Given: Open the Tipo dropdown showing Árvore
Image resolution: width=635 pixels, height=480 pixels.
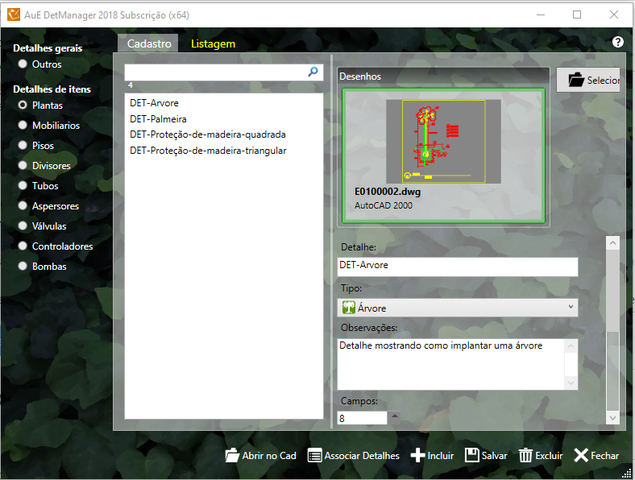Looking at the screenshot, I should (x=457, y=308).
